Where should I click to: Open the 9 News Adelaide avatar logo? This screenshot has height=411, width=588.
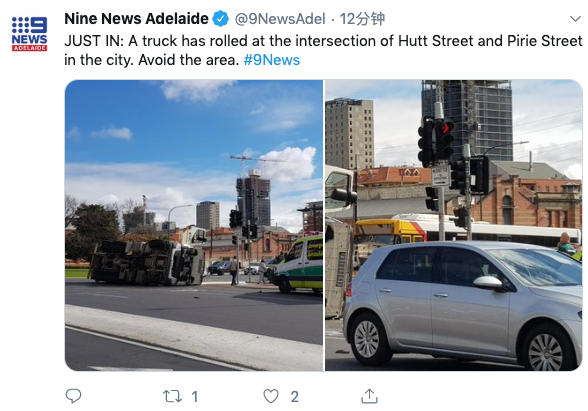pyautogui.click(x=29, y=34)
